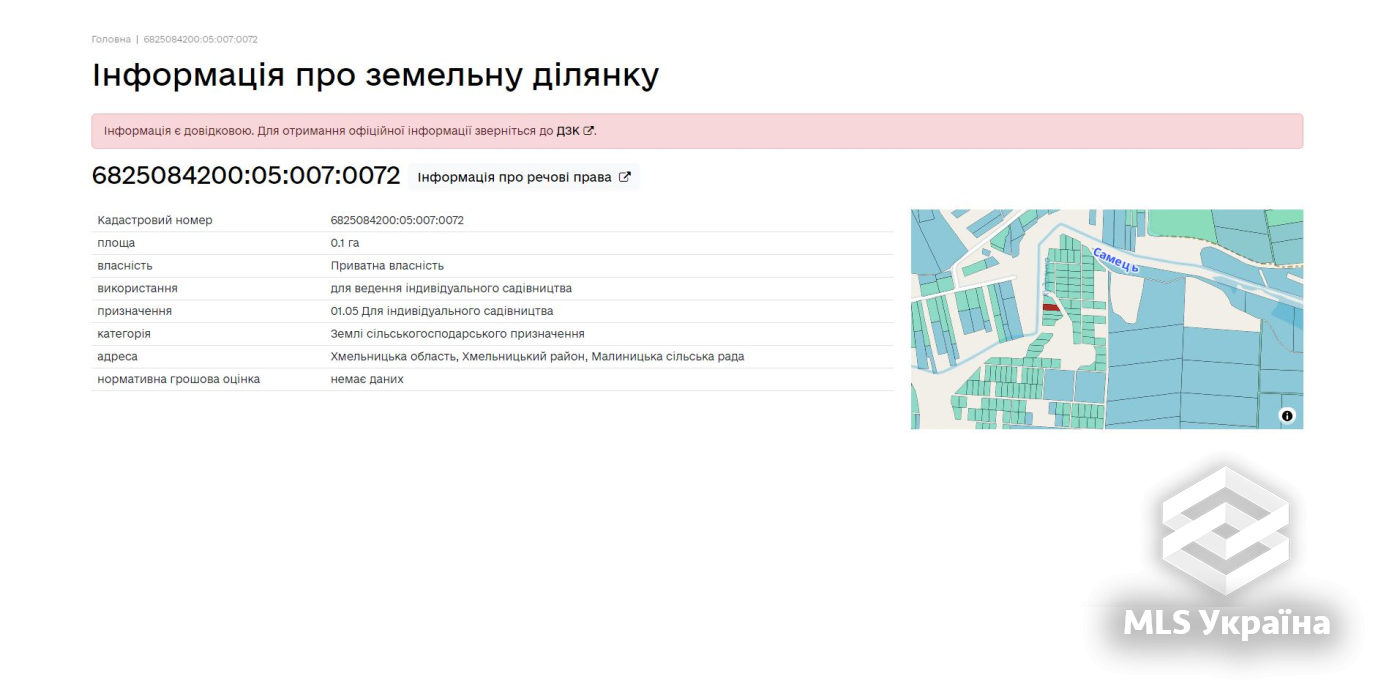Select Землі сільськогосподарського призначення value
Screen dimensions: 1400x690
point(458,334)
